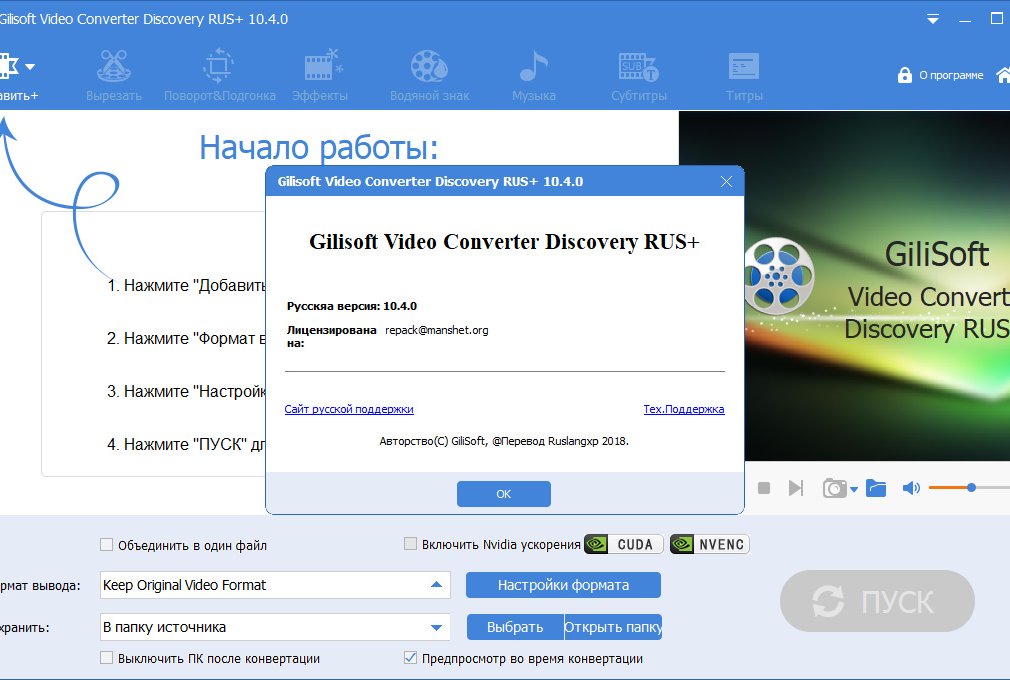Click OK in the About dialog

click(504, 494)
